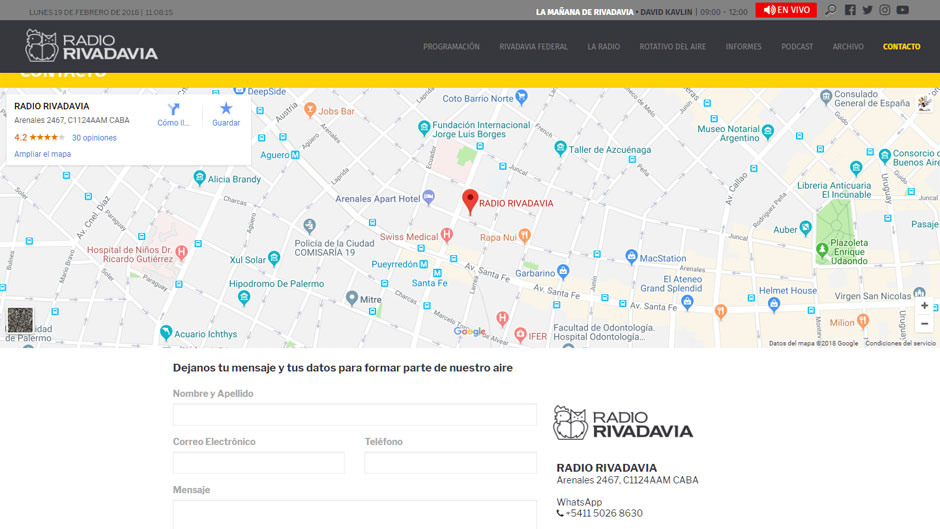
Task: Click the WhatsApp number +5411 5026 8630
Action: coord(604,513)
